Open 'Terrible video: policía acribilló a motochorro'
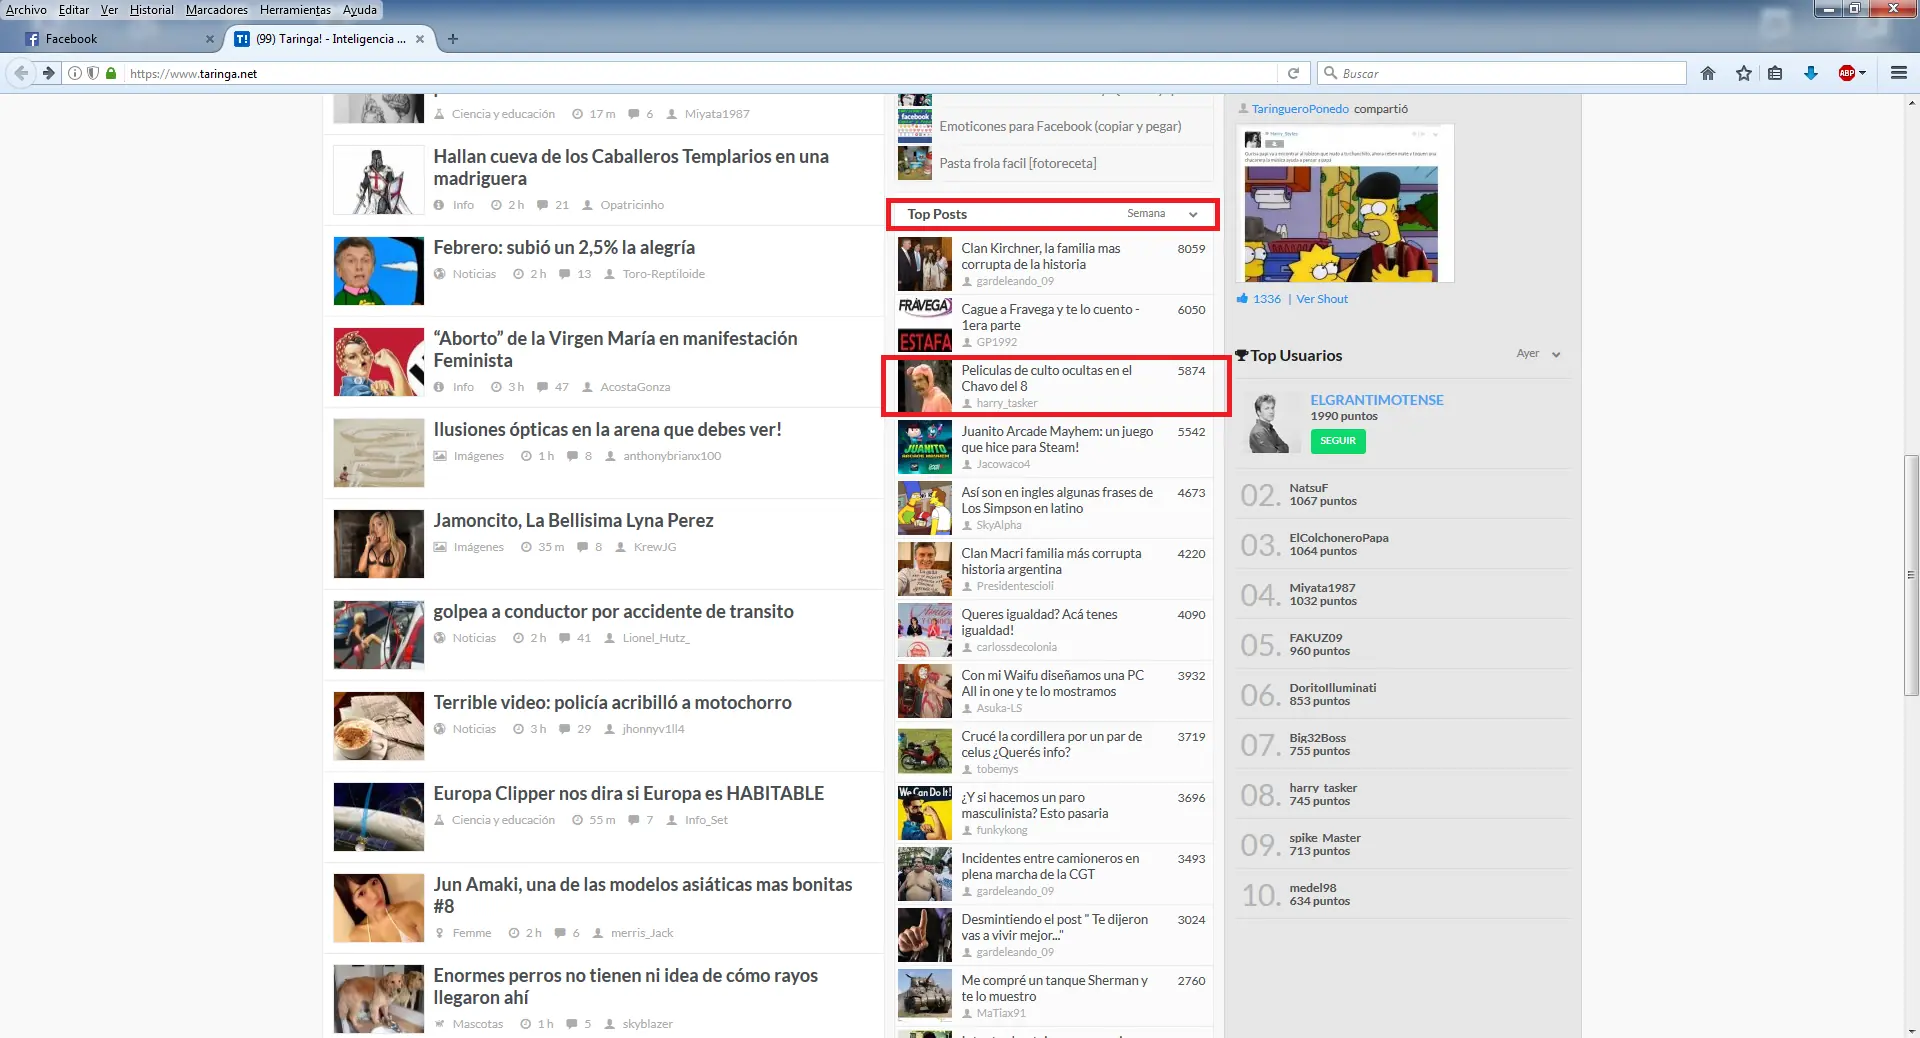The width and height of the screenshot is (1920, 1038). point(612,702)
